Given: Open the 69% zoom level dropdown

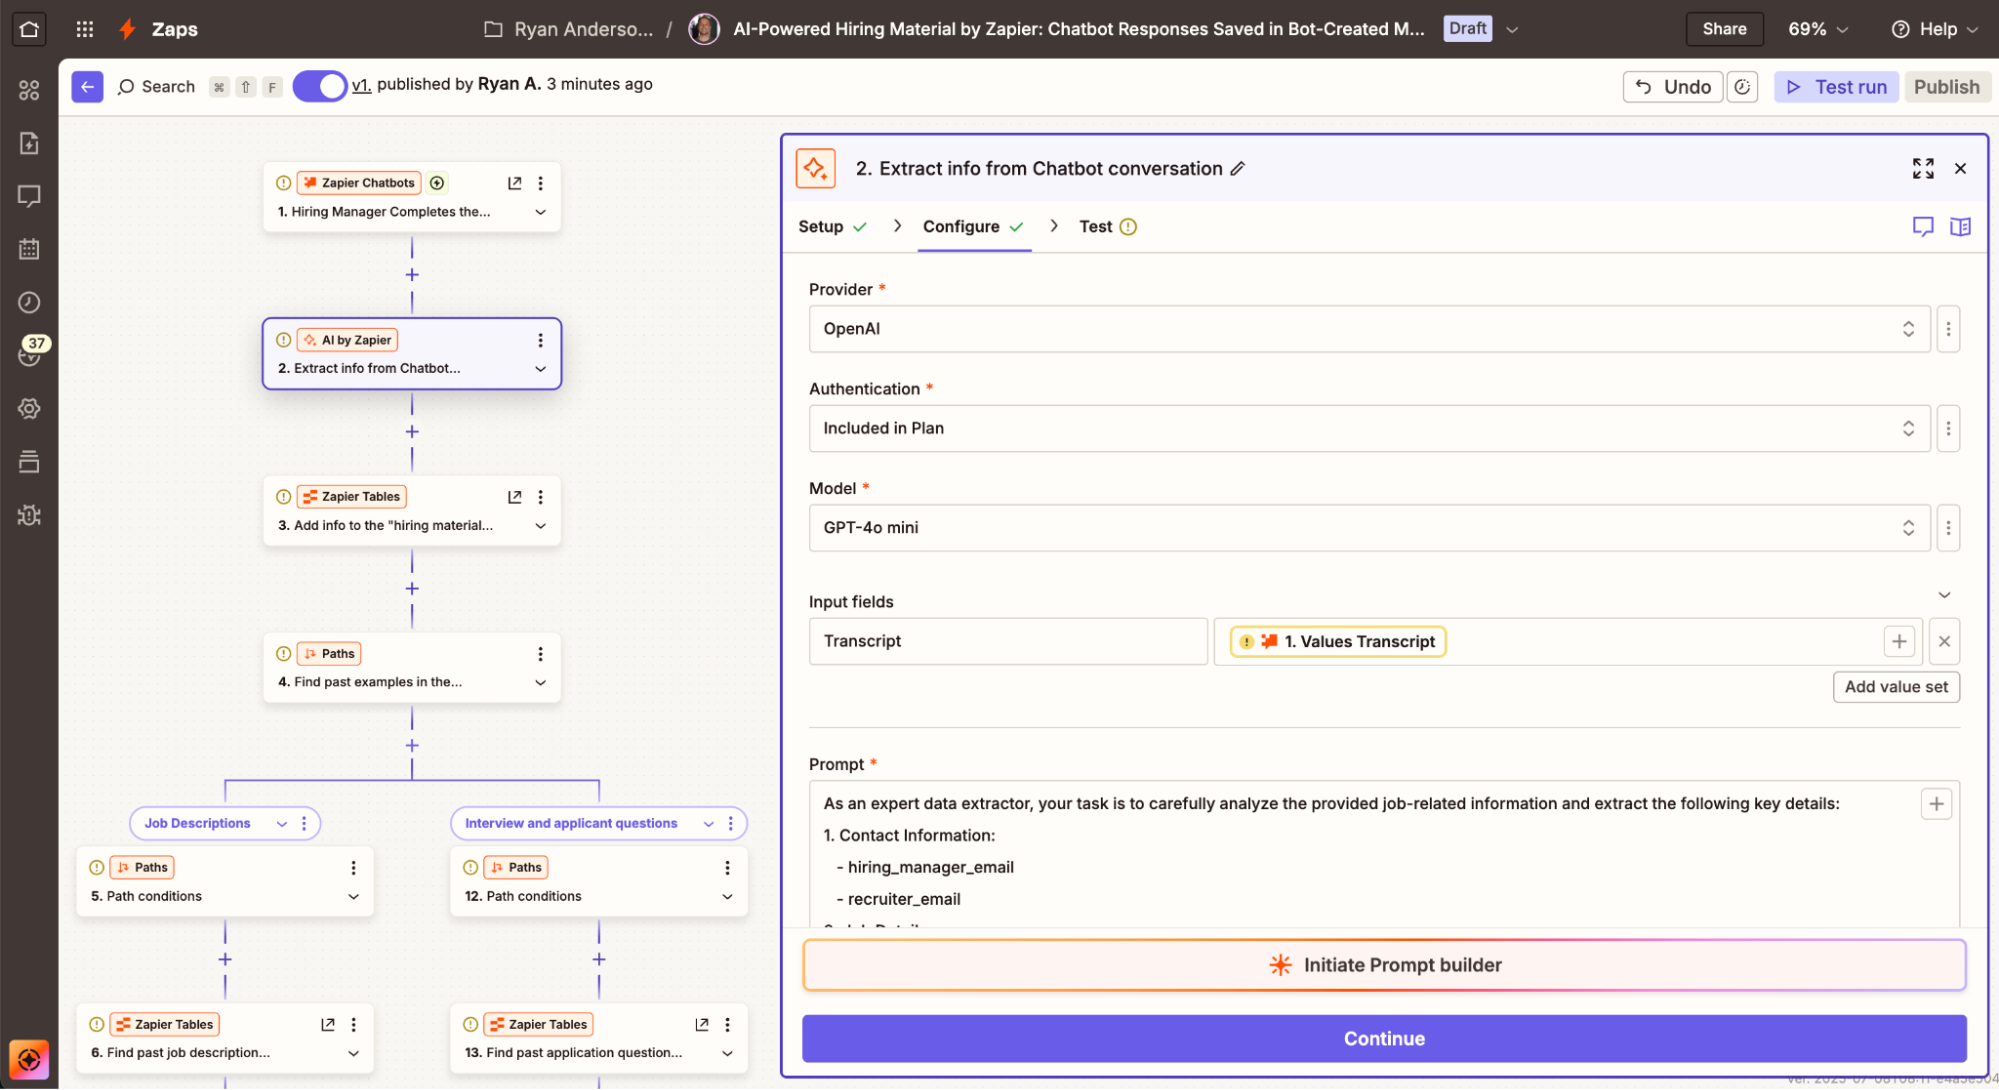Looking at the screenshot, I should click(1817, 29).
